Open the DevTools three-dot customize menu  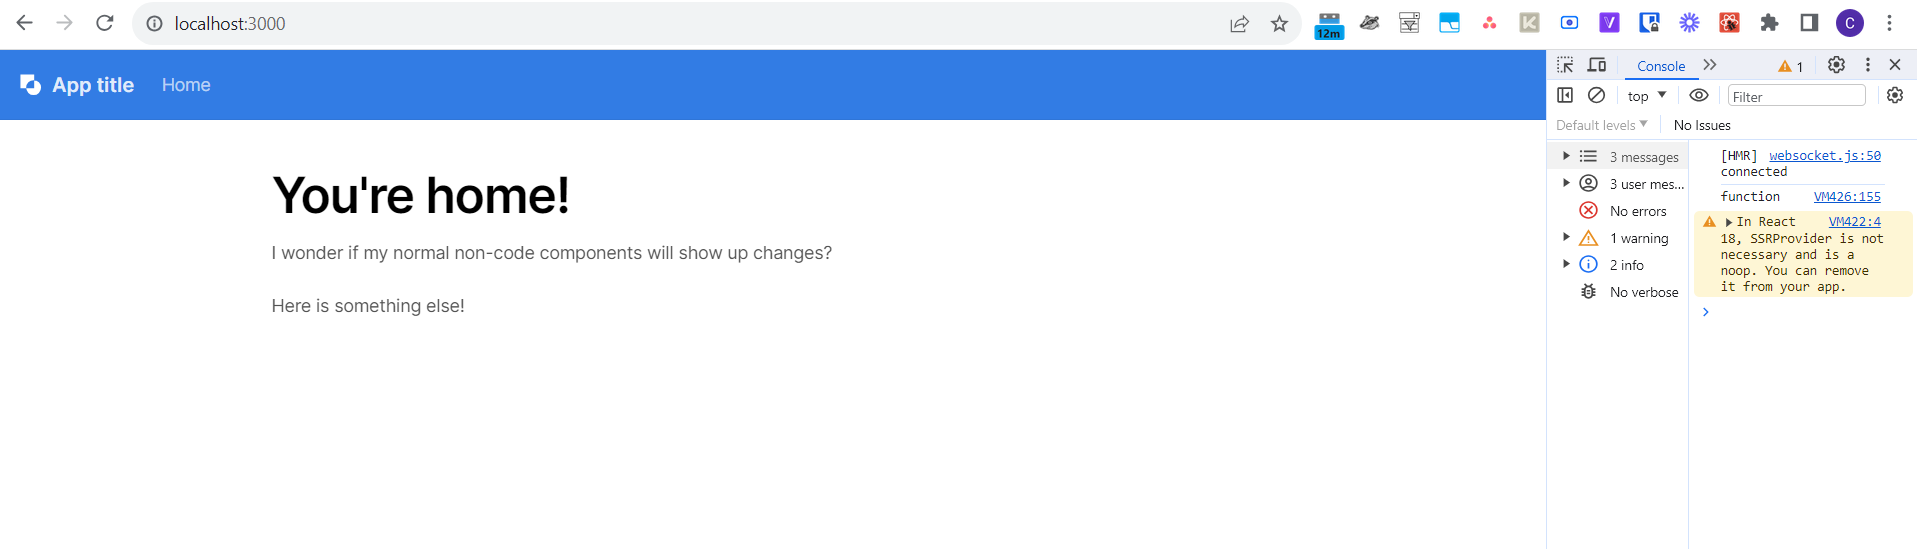click(x=1867, y=65)
